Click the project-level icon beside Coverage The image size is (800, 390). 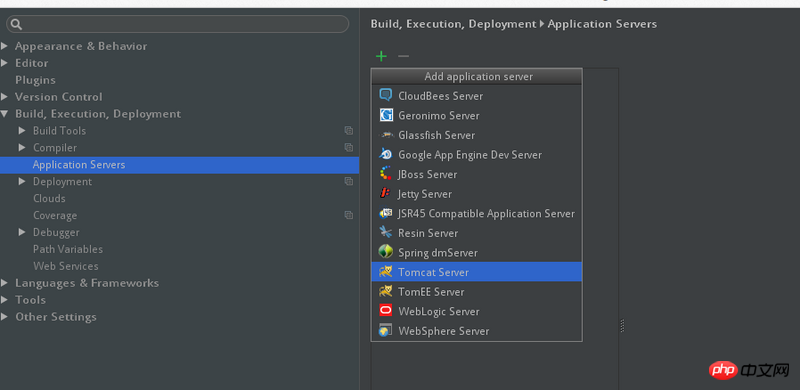[348, 215]
